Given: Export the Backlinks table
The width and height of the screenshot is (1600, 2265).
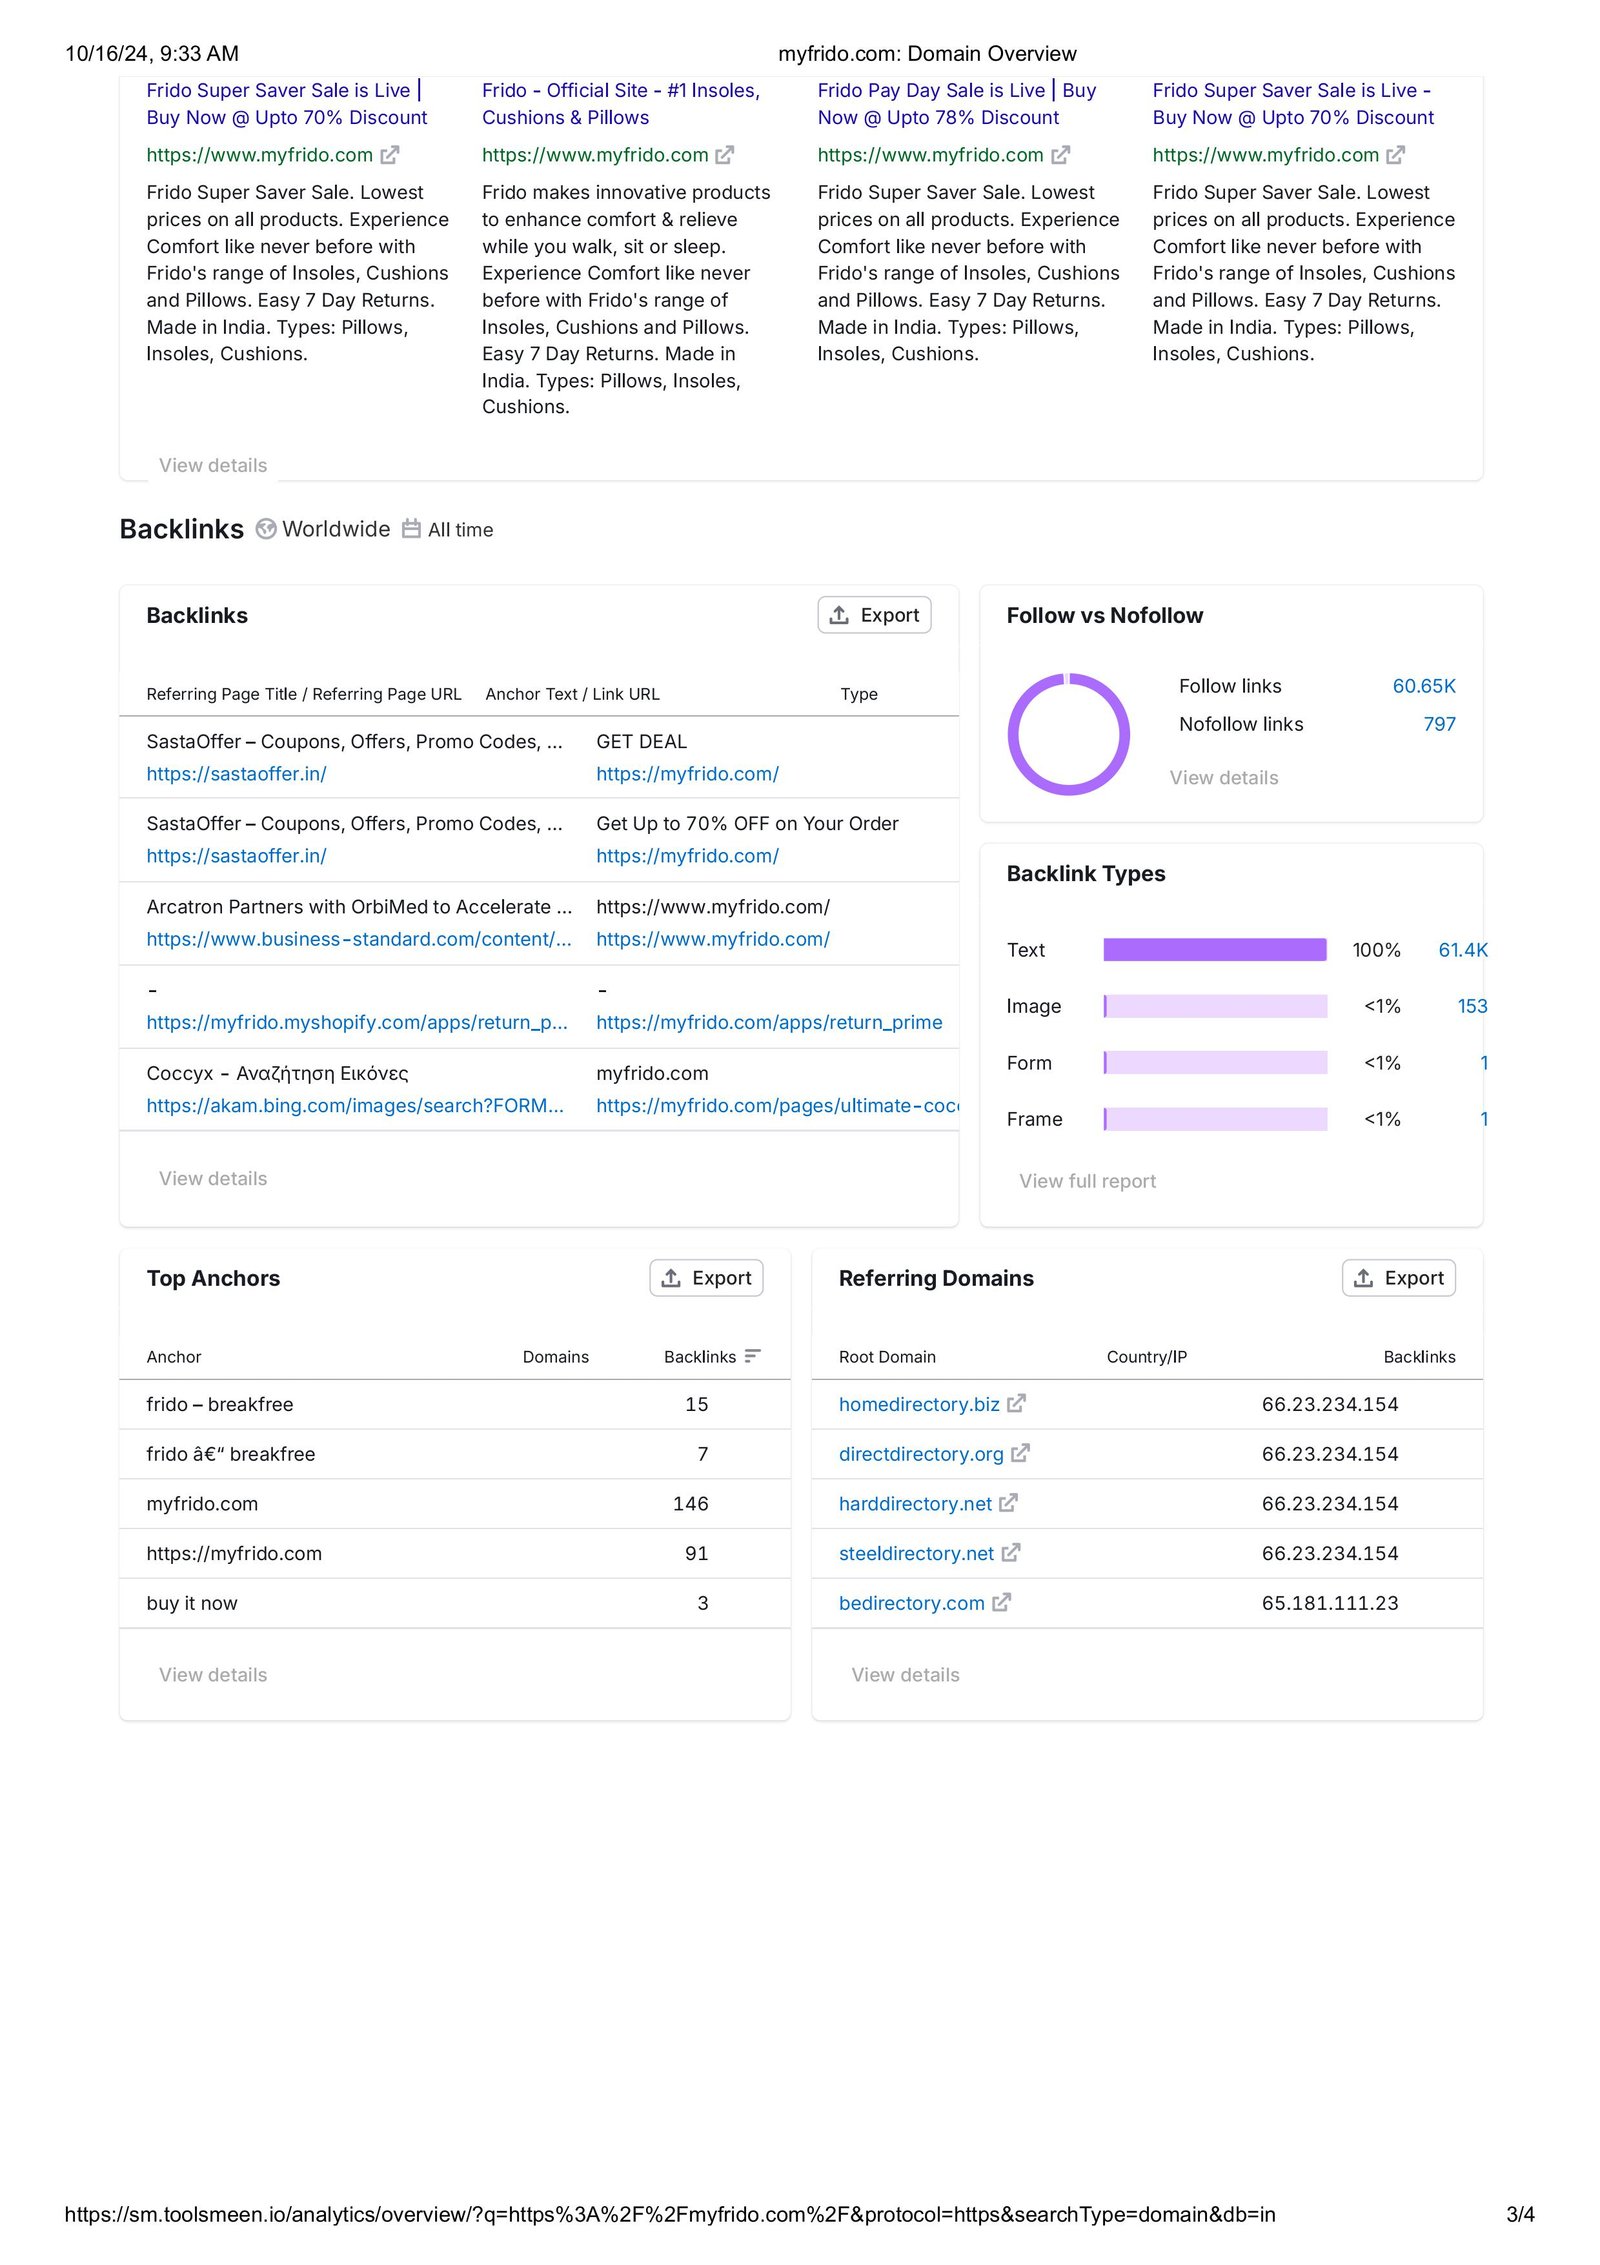Looking at the screenshot, I should tap(874, 615).
